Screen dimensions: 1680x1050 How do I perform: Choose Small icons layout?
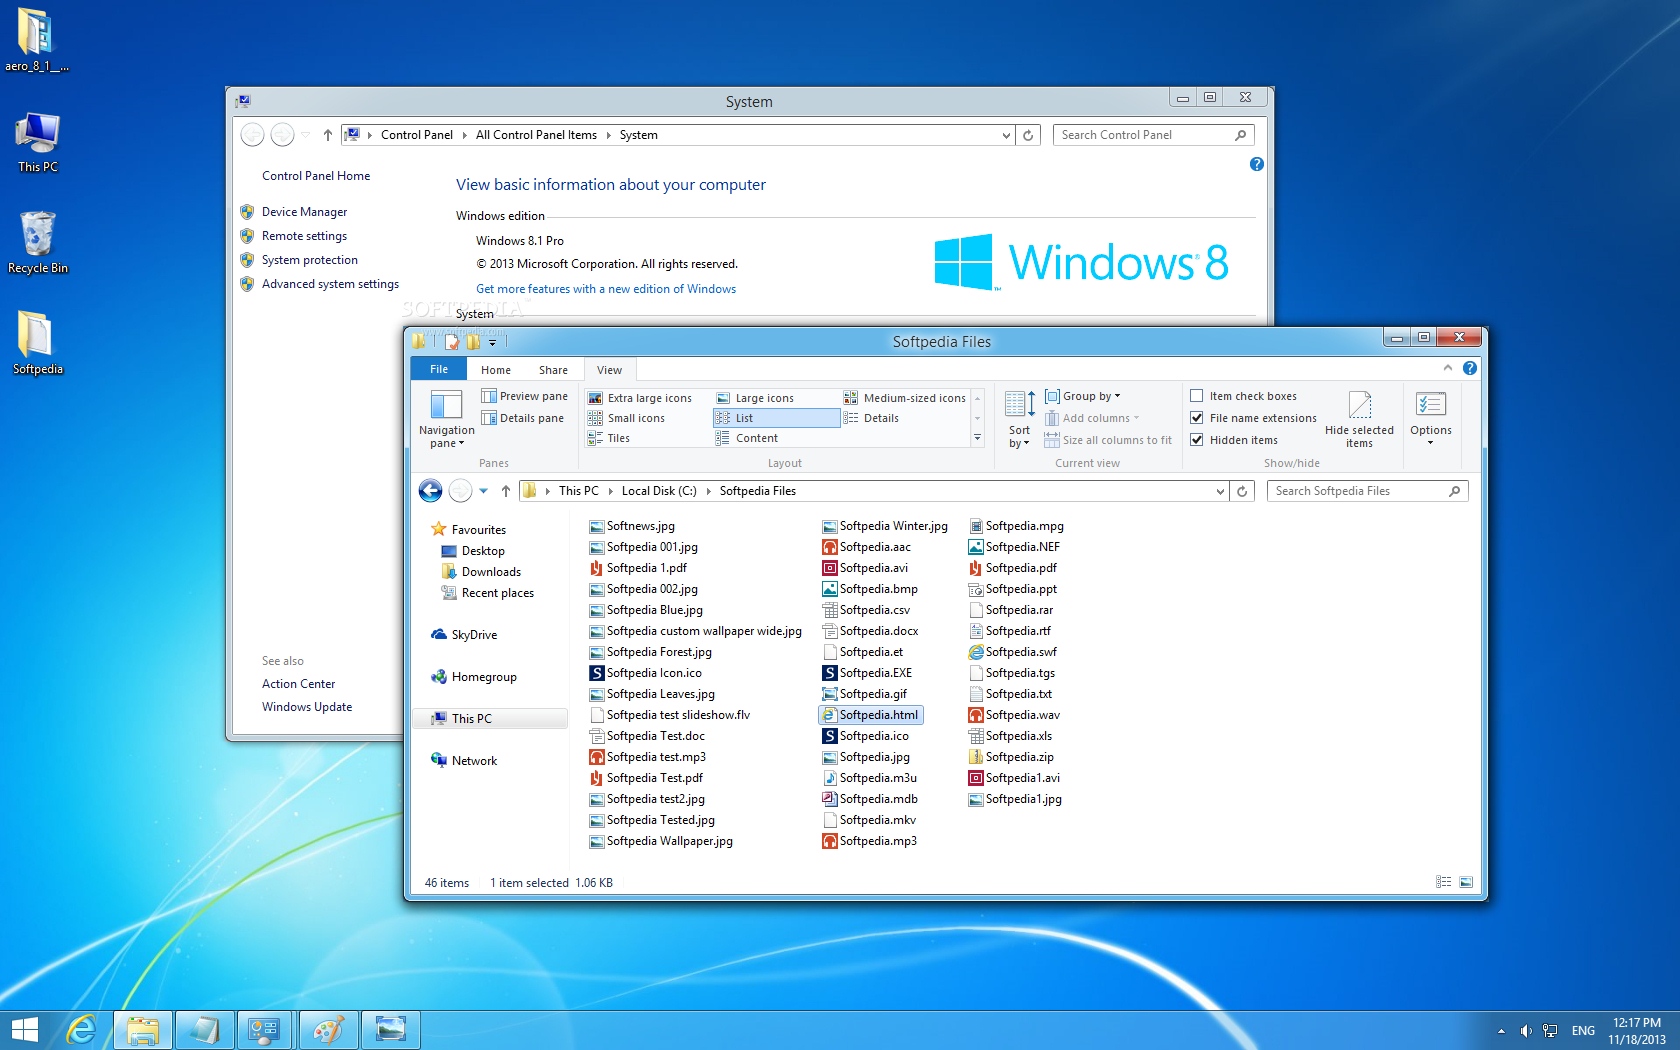click(627, 418)
